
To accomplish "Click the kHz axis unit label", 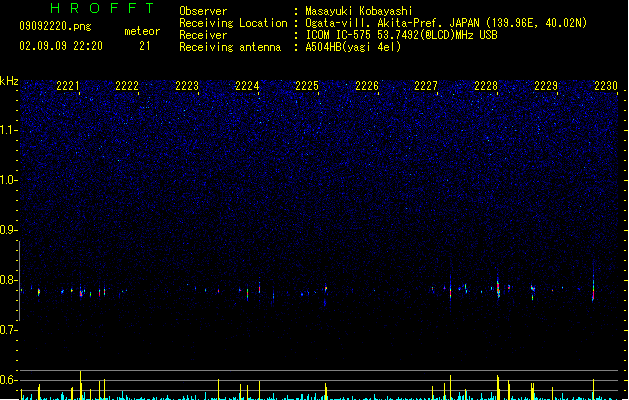I will 9,81.
